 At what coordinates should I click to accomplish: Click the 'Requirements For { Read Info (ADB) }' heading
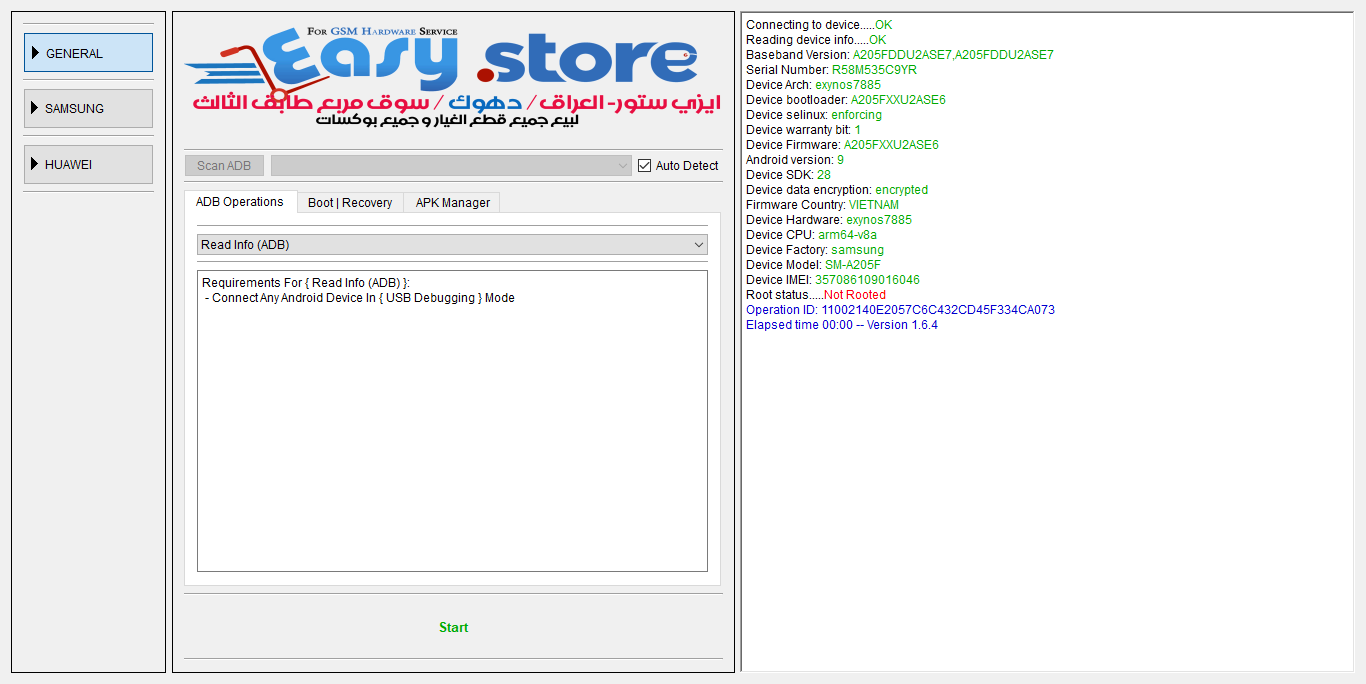point(306,283)
